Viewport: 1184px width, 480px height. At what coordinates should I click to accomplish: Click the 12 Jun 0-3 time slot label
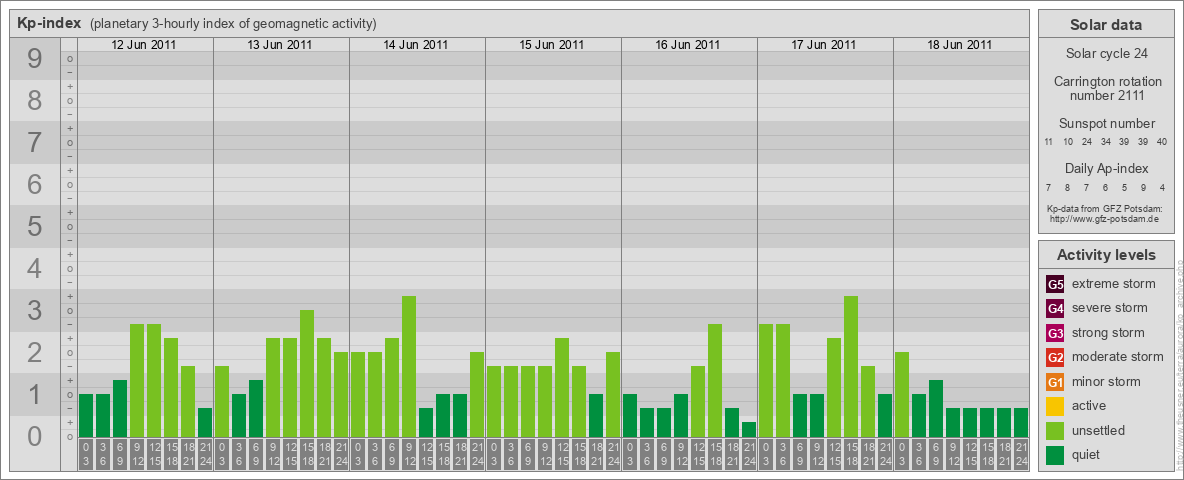tap(86, 454)
